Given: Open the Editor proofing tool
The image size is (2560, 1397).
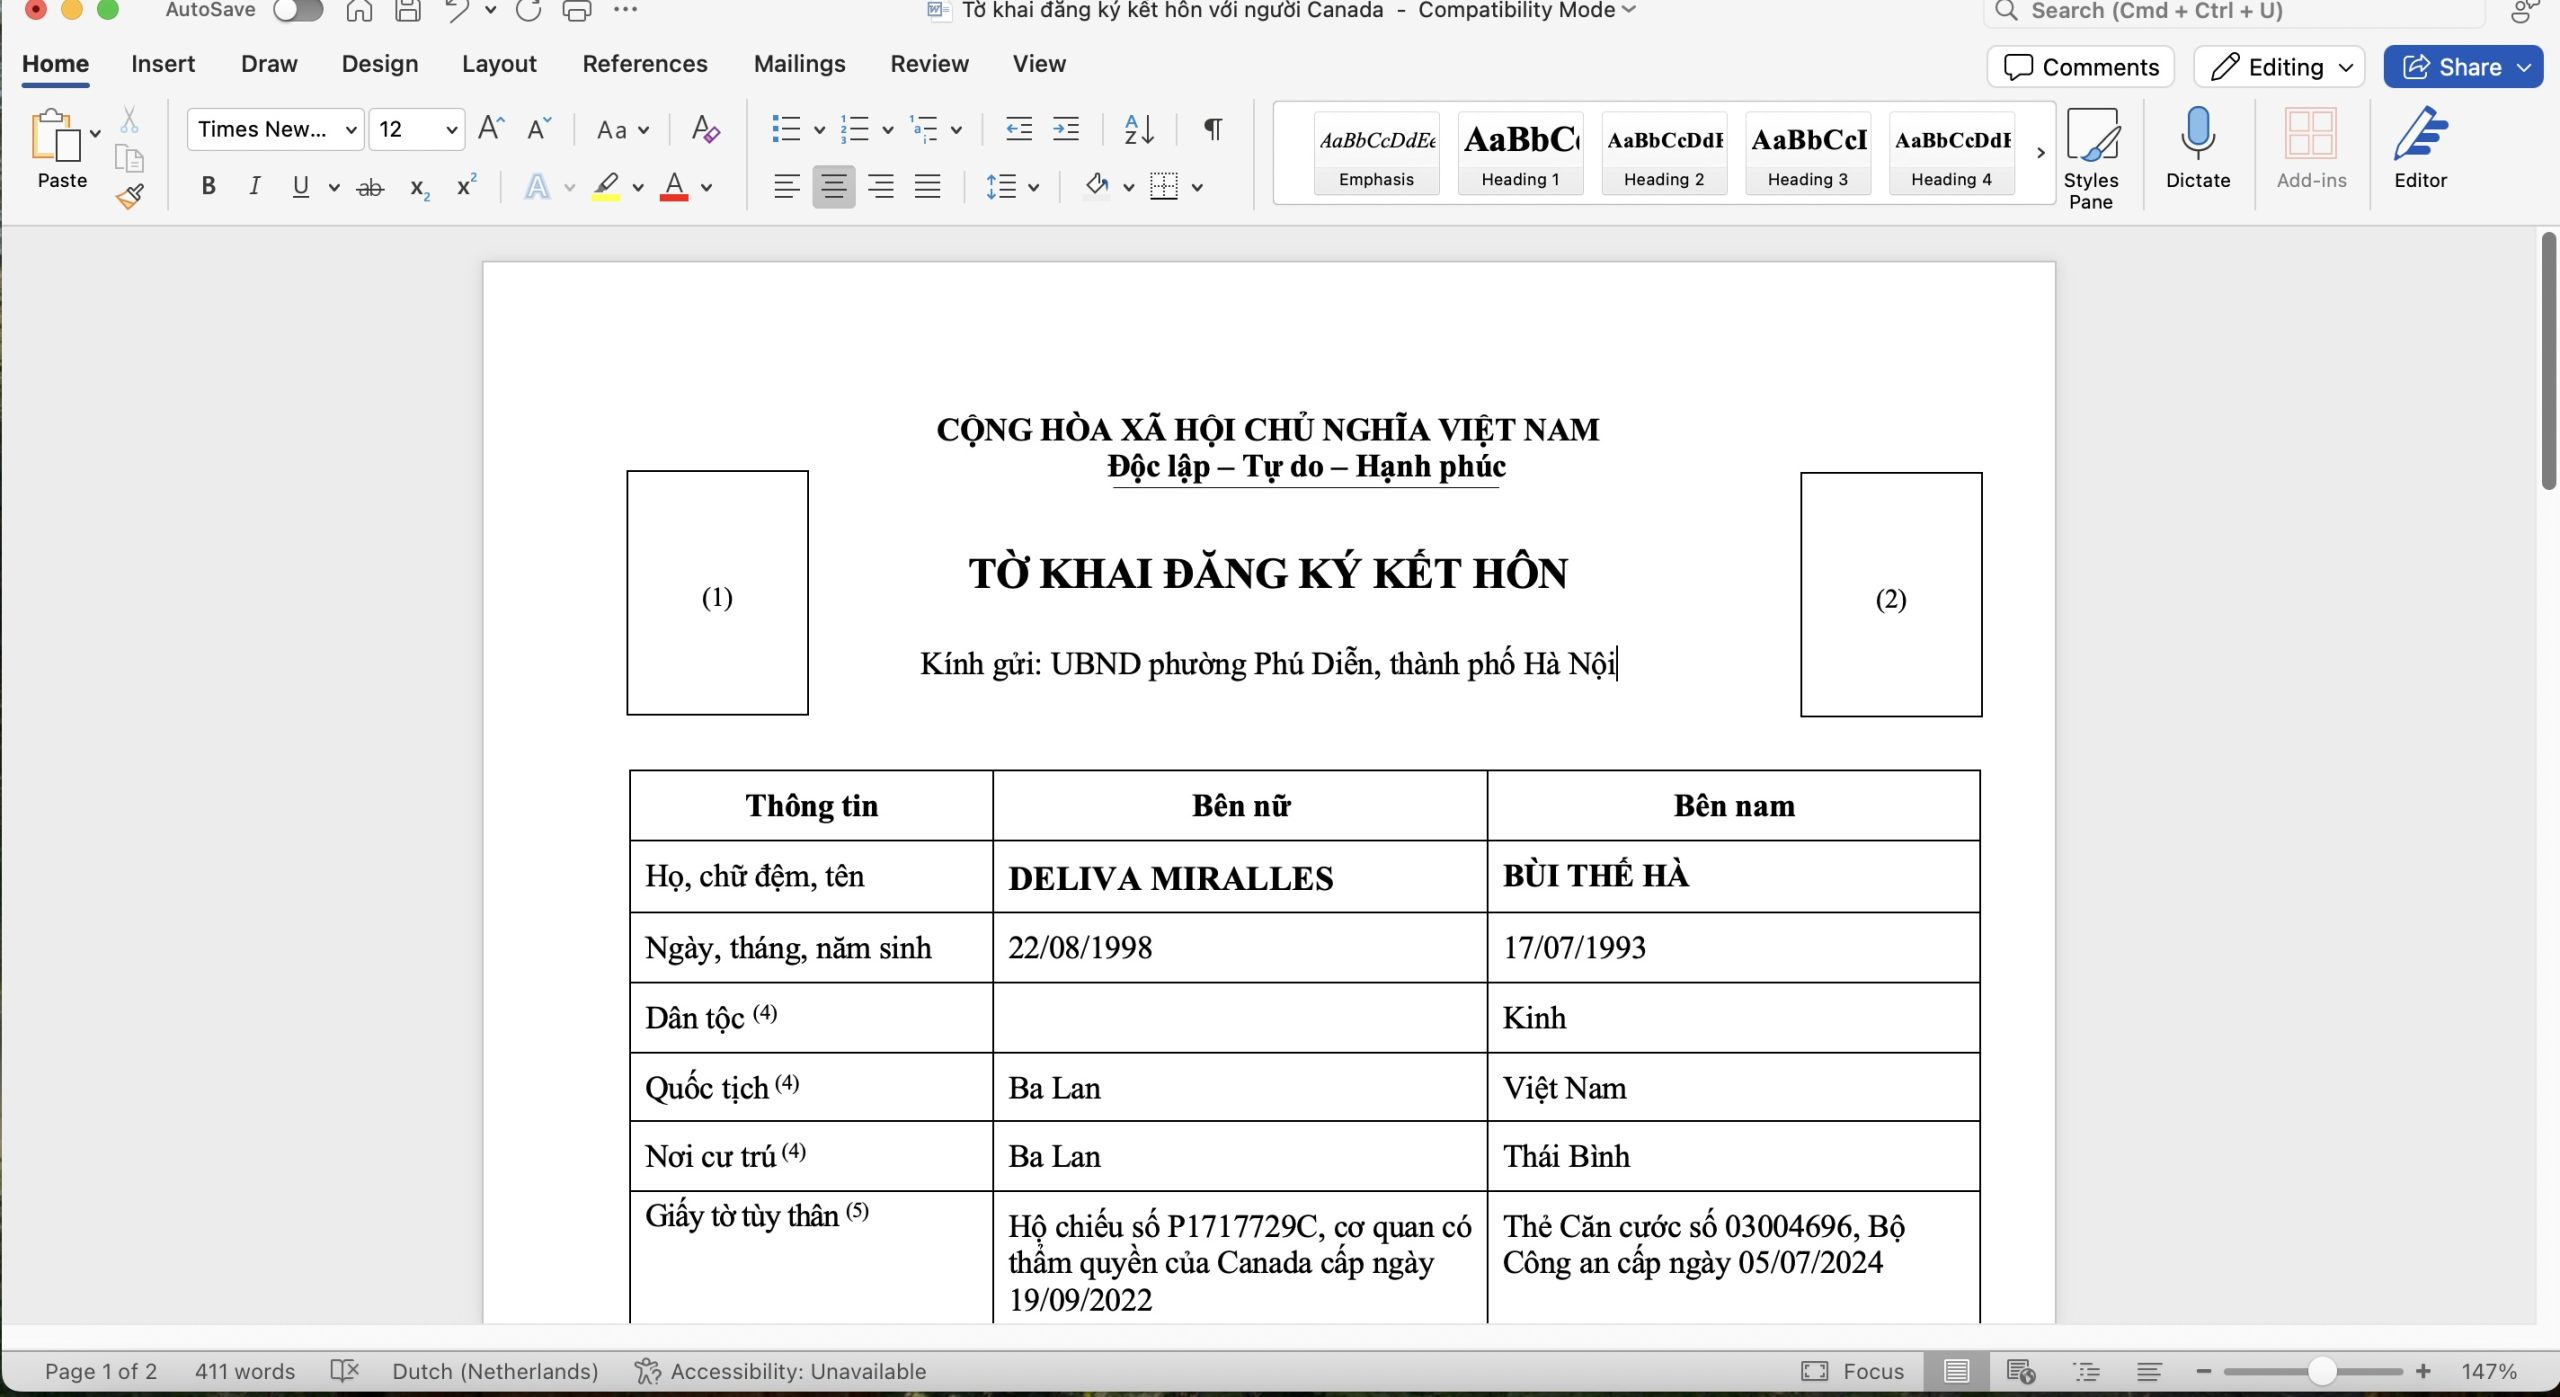Looking at the screenshot, I should click(x=2419, y=148).
